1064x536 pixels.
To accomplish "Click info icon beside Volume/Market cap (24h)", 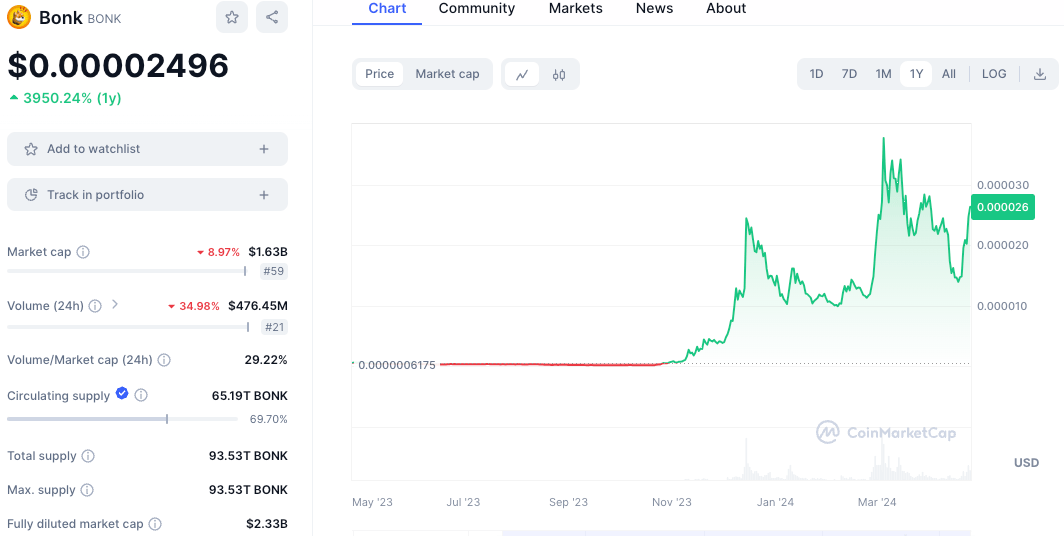I will [x=164, y=360].
